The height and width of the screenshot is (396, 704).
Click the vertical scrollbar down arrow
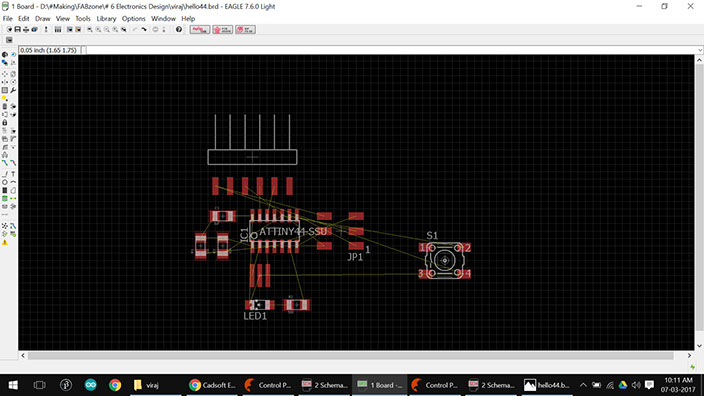point(699,346)
